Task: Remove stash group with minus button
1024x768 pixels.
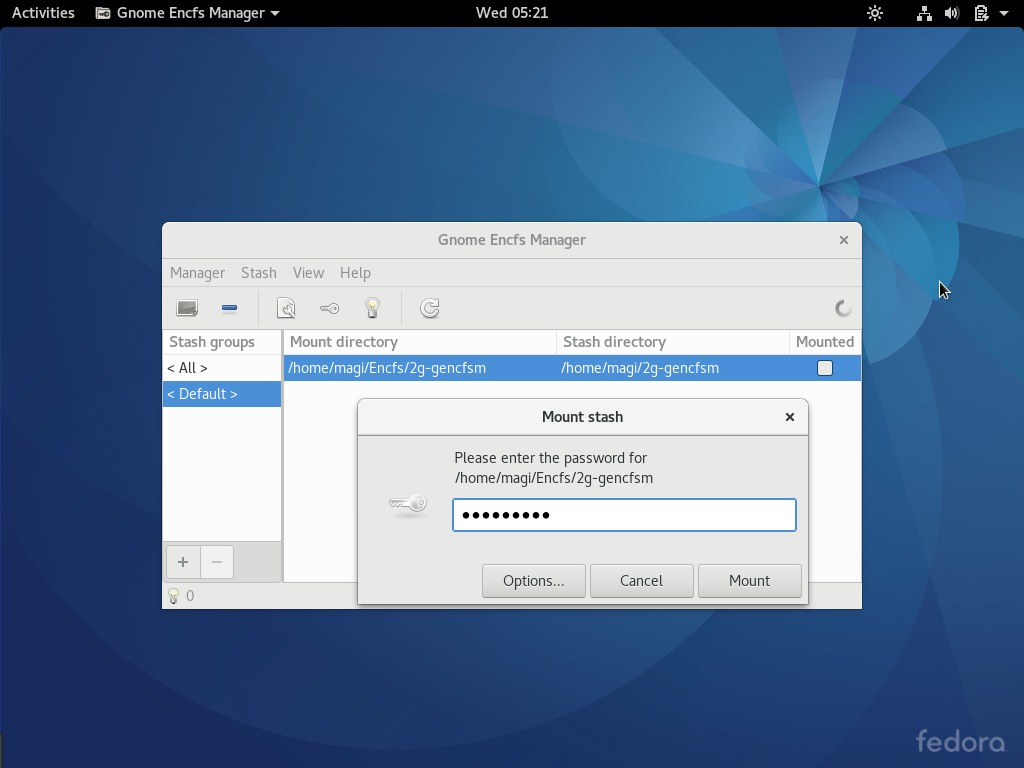Action: (x=217, y=562)
